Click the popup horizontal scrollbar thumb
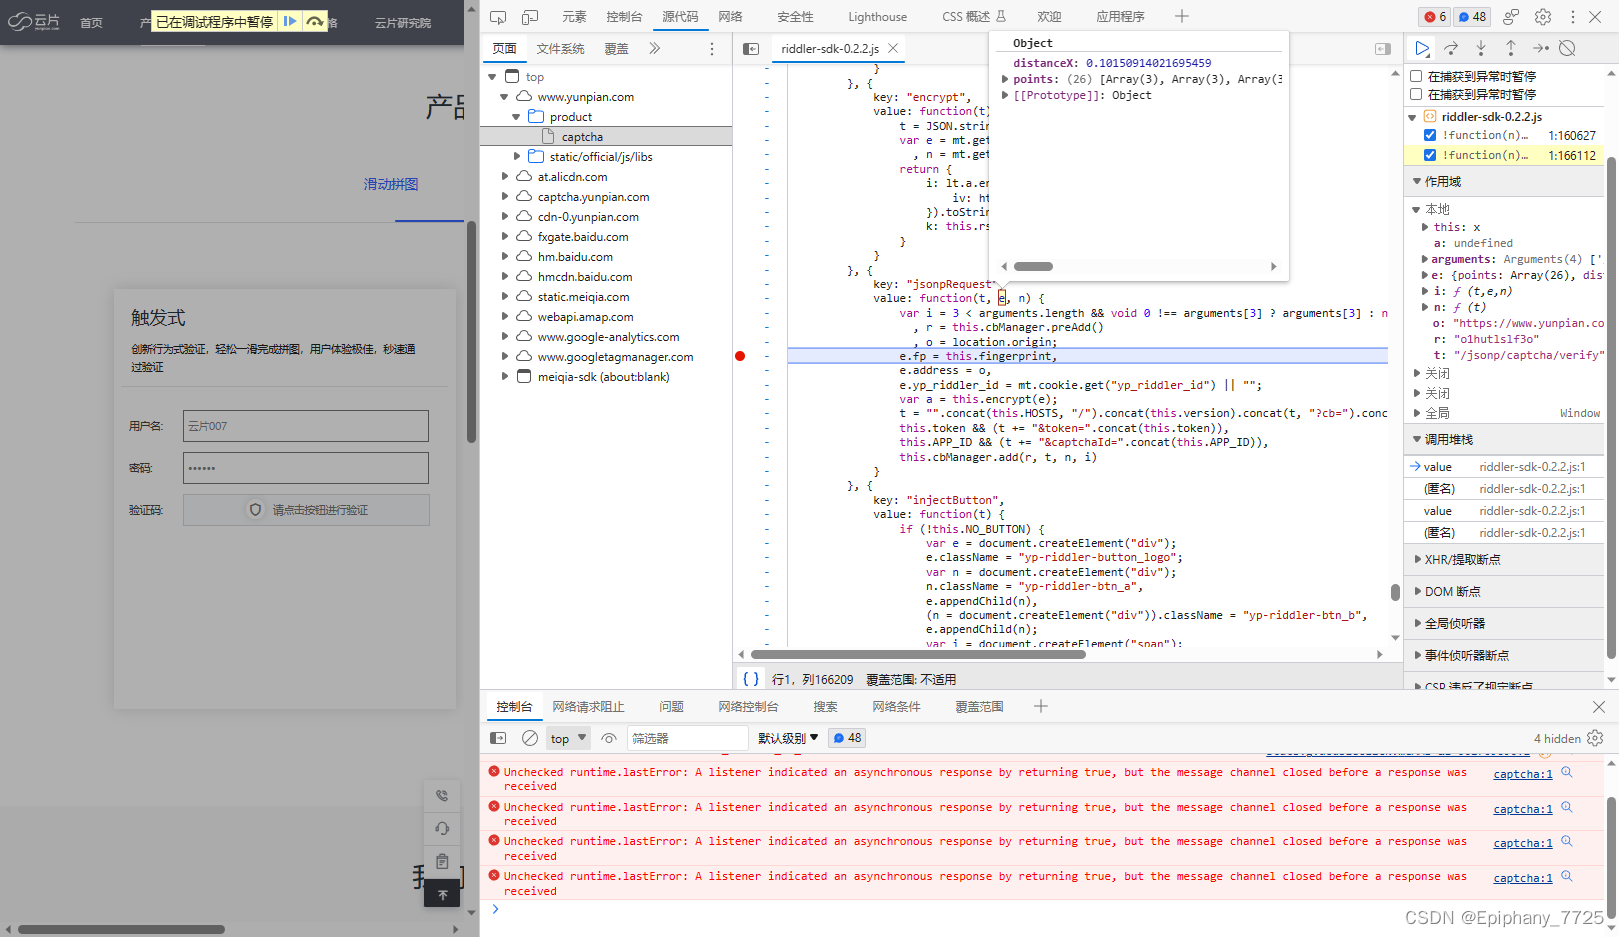Image resolution: width=1619 pixels, height=937 pixels. point(1033,267)
